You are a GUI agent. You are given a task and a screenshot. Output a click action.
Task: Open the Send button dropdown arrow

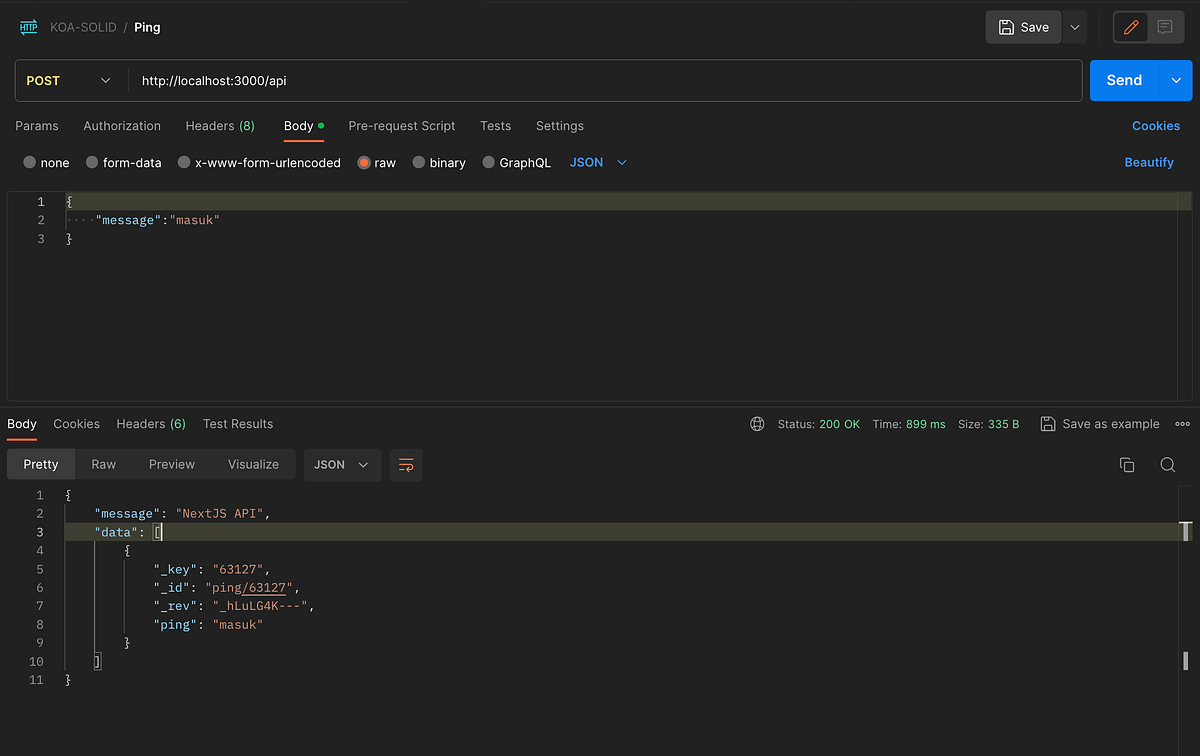1176,81
